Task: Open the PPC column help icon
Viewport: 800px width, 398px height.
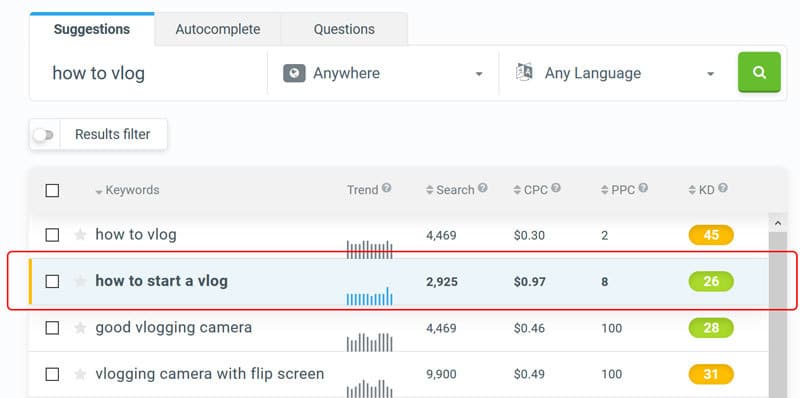Action: 643,188
